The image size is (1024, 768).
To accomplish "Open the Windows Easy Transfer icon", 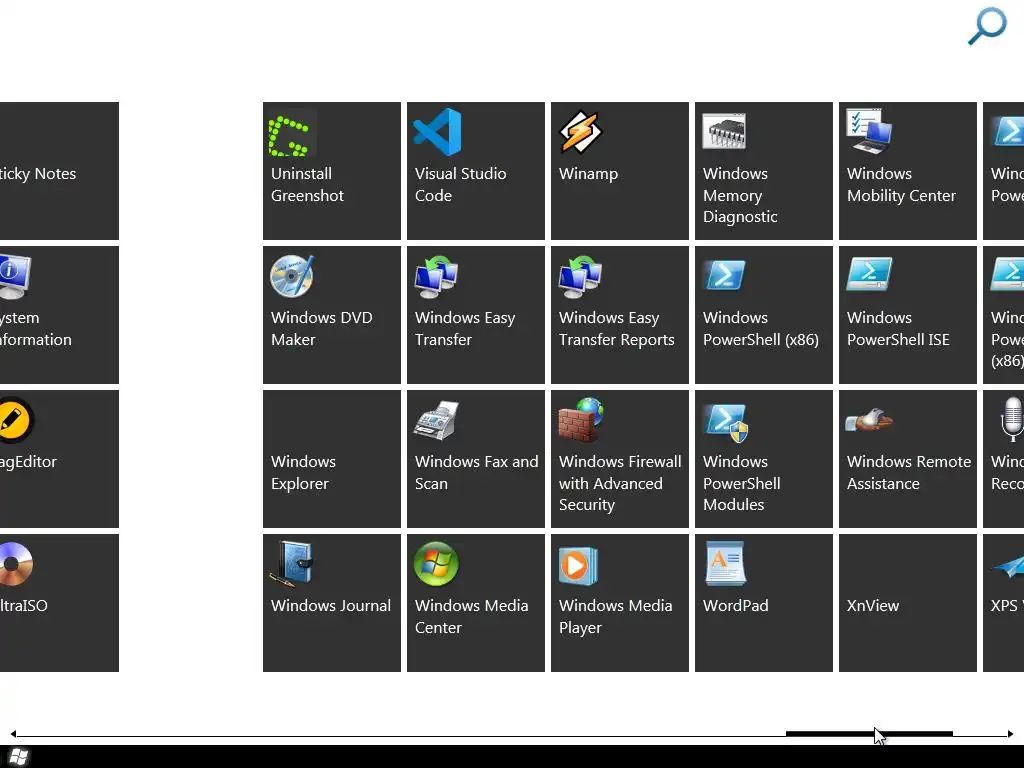I will [436, 276].
